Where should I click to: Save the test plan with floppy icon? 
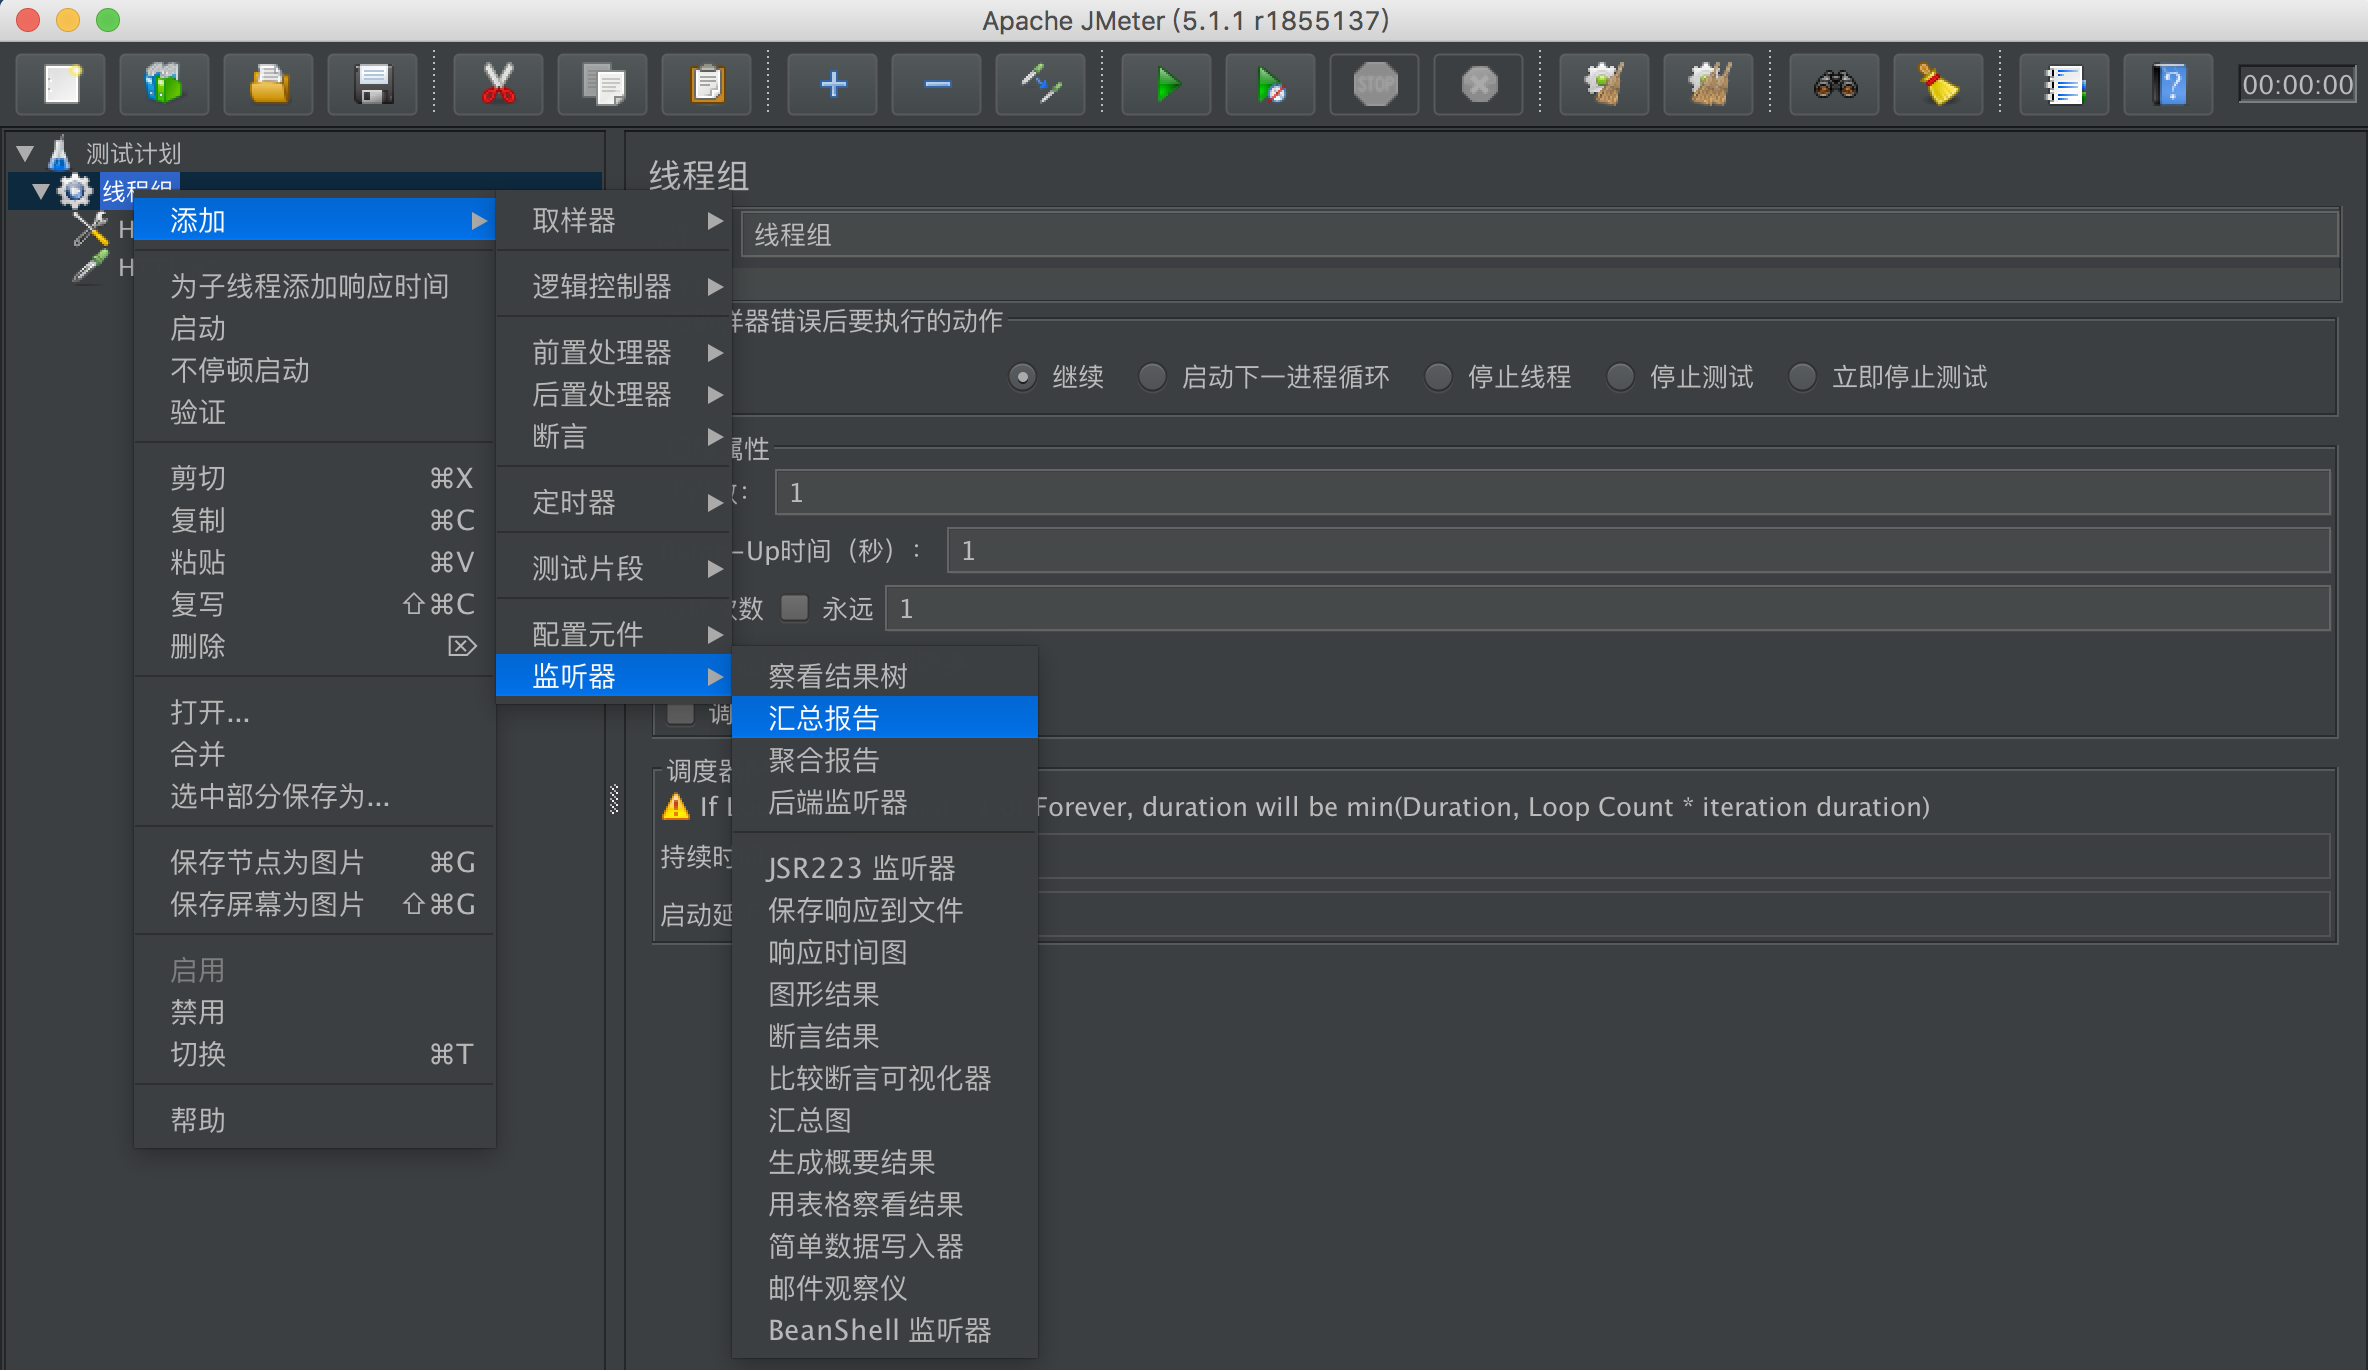click(373, 84)
